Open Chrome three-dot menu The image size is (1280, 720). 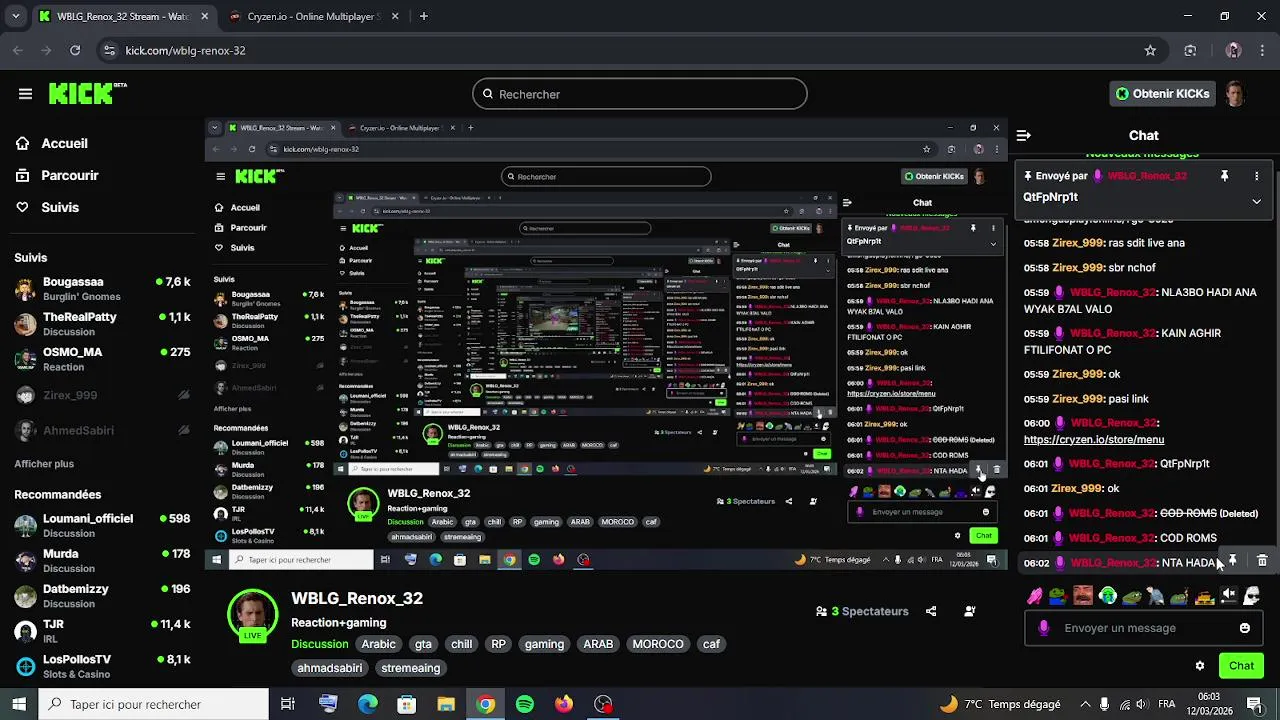coord(1262,50)
